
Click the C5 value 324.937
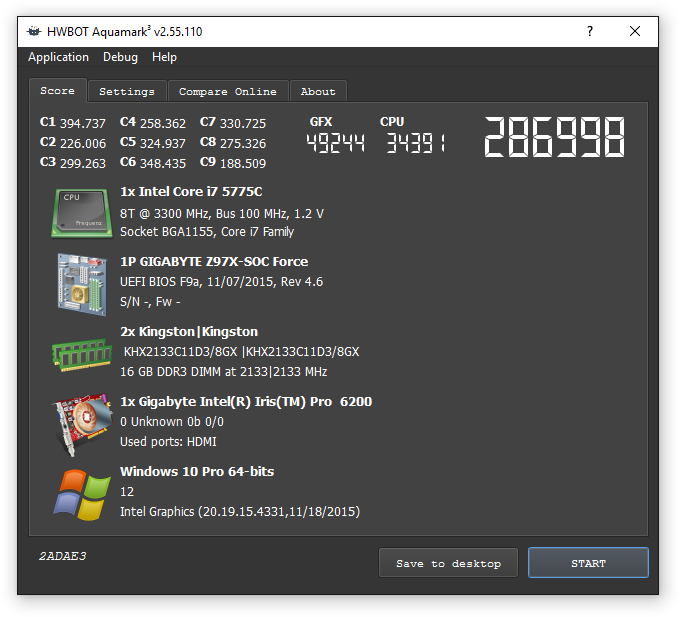tap(163, 144)
